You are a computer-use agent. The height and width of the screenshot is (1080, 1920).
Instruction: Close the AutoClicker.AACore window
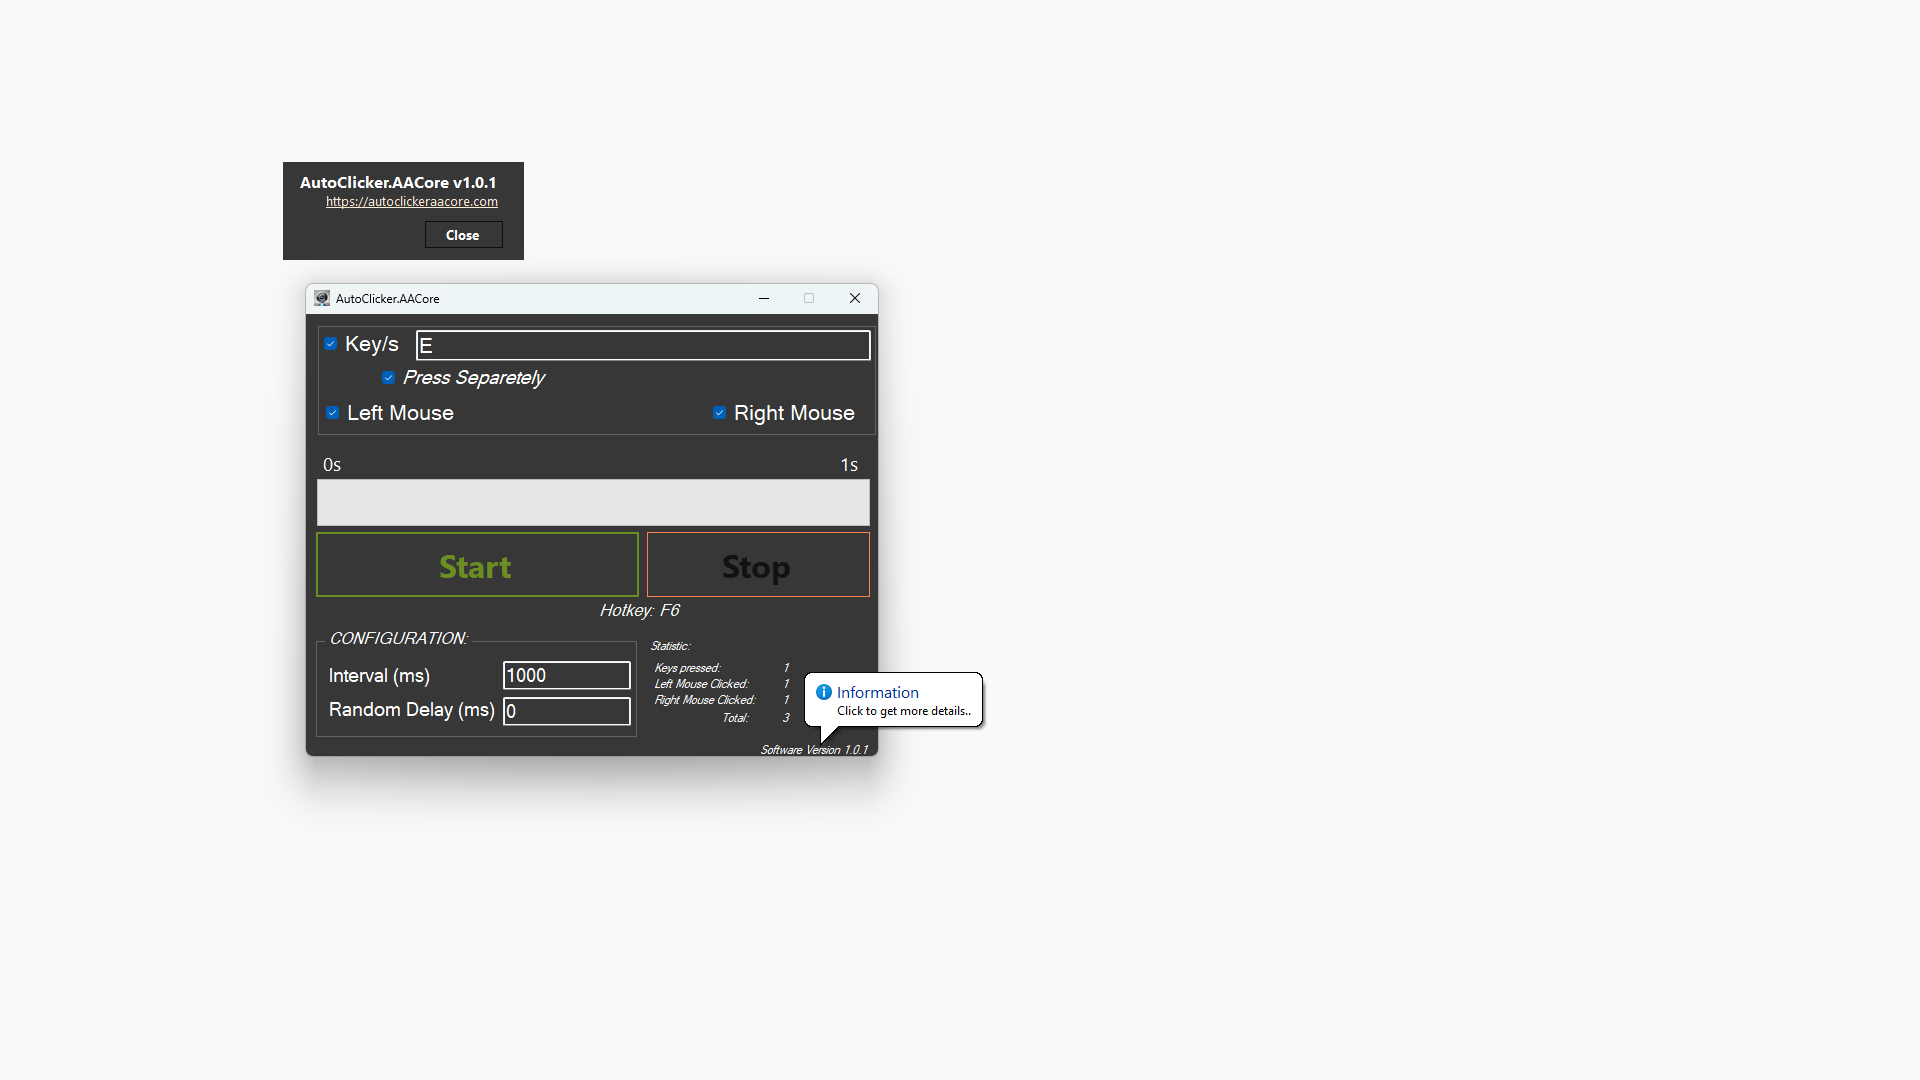click(x=855, y=298)
